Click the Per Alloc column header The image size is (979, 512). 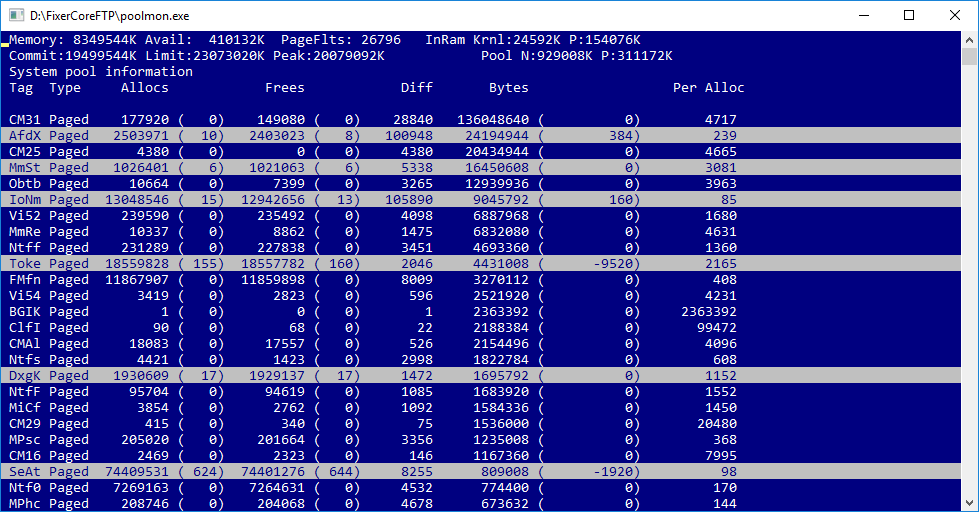pos(709,87)
